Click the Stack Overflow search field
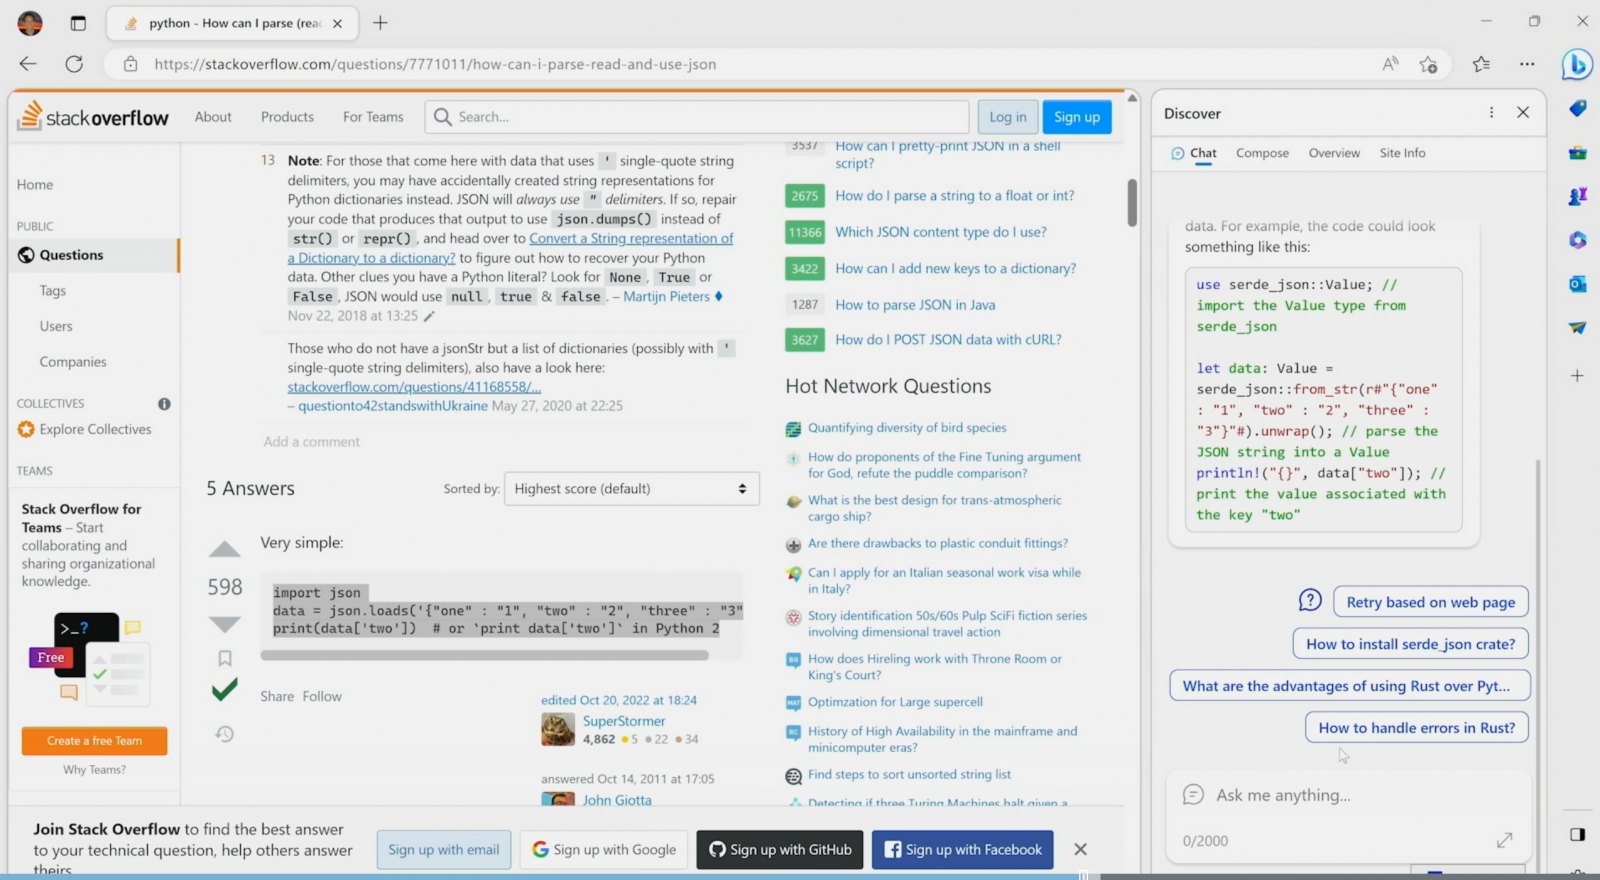 pos(697,117)
